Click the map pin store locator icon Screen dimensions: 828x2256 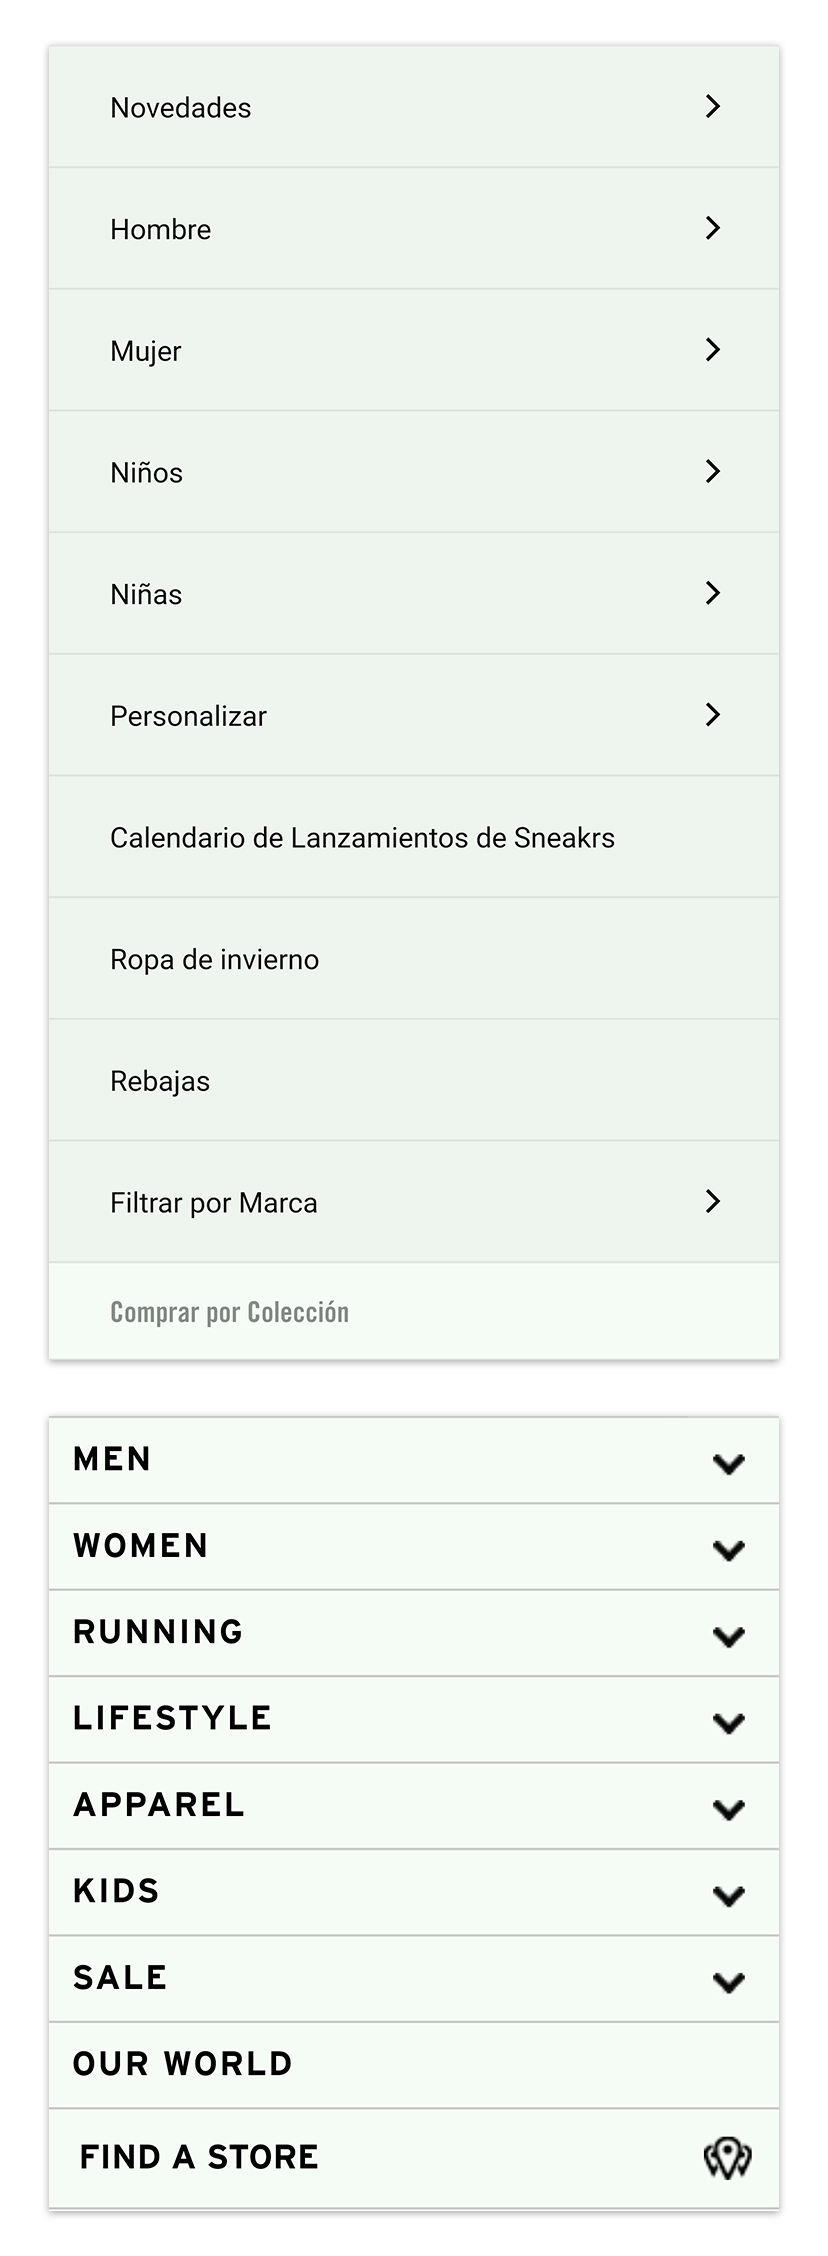tap(727, 2158)
